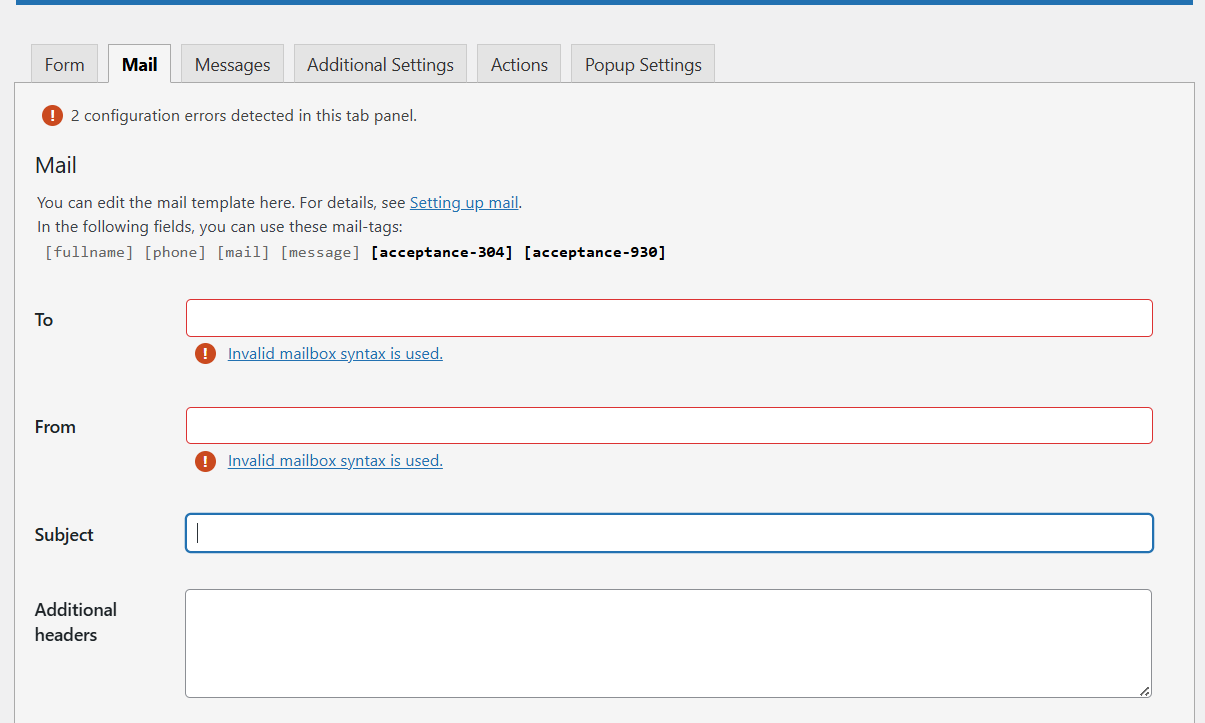The height and width of the screenshot is (723, 1205).
Task: Open the Setting up mail link
Action: click(x=464, y=202)
